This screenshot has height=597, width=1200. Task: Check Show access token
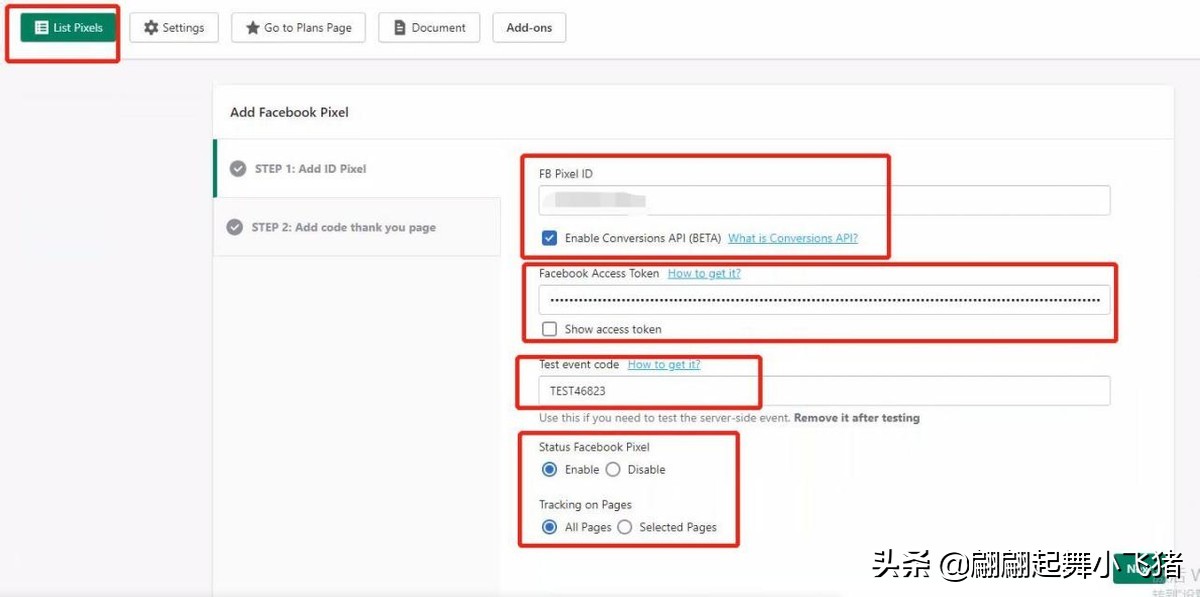click(549, 328)
